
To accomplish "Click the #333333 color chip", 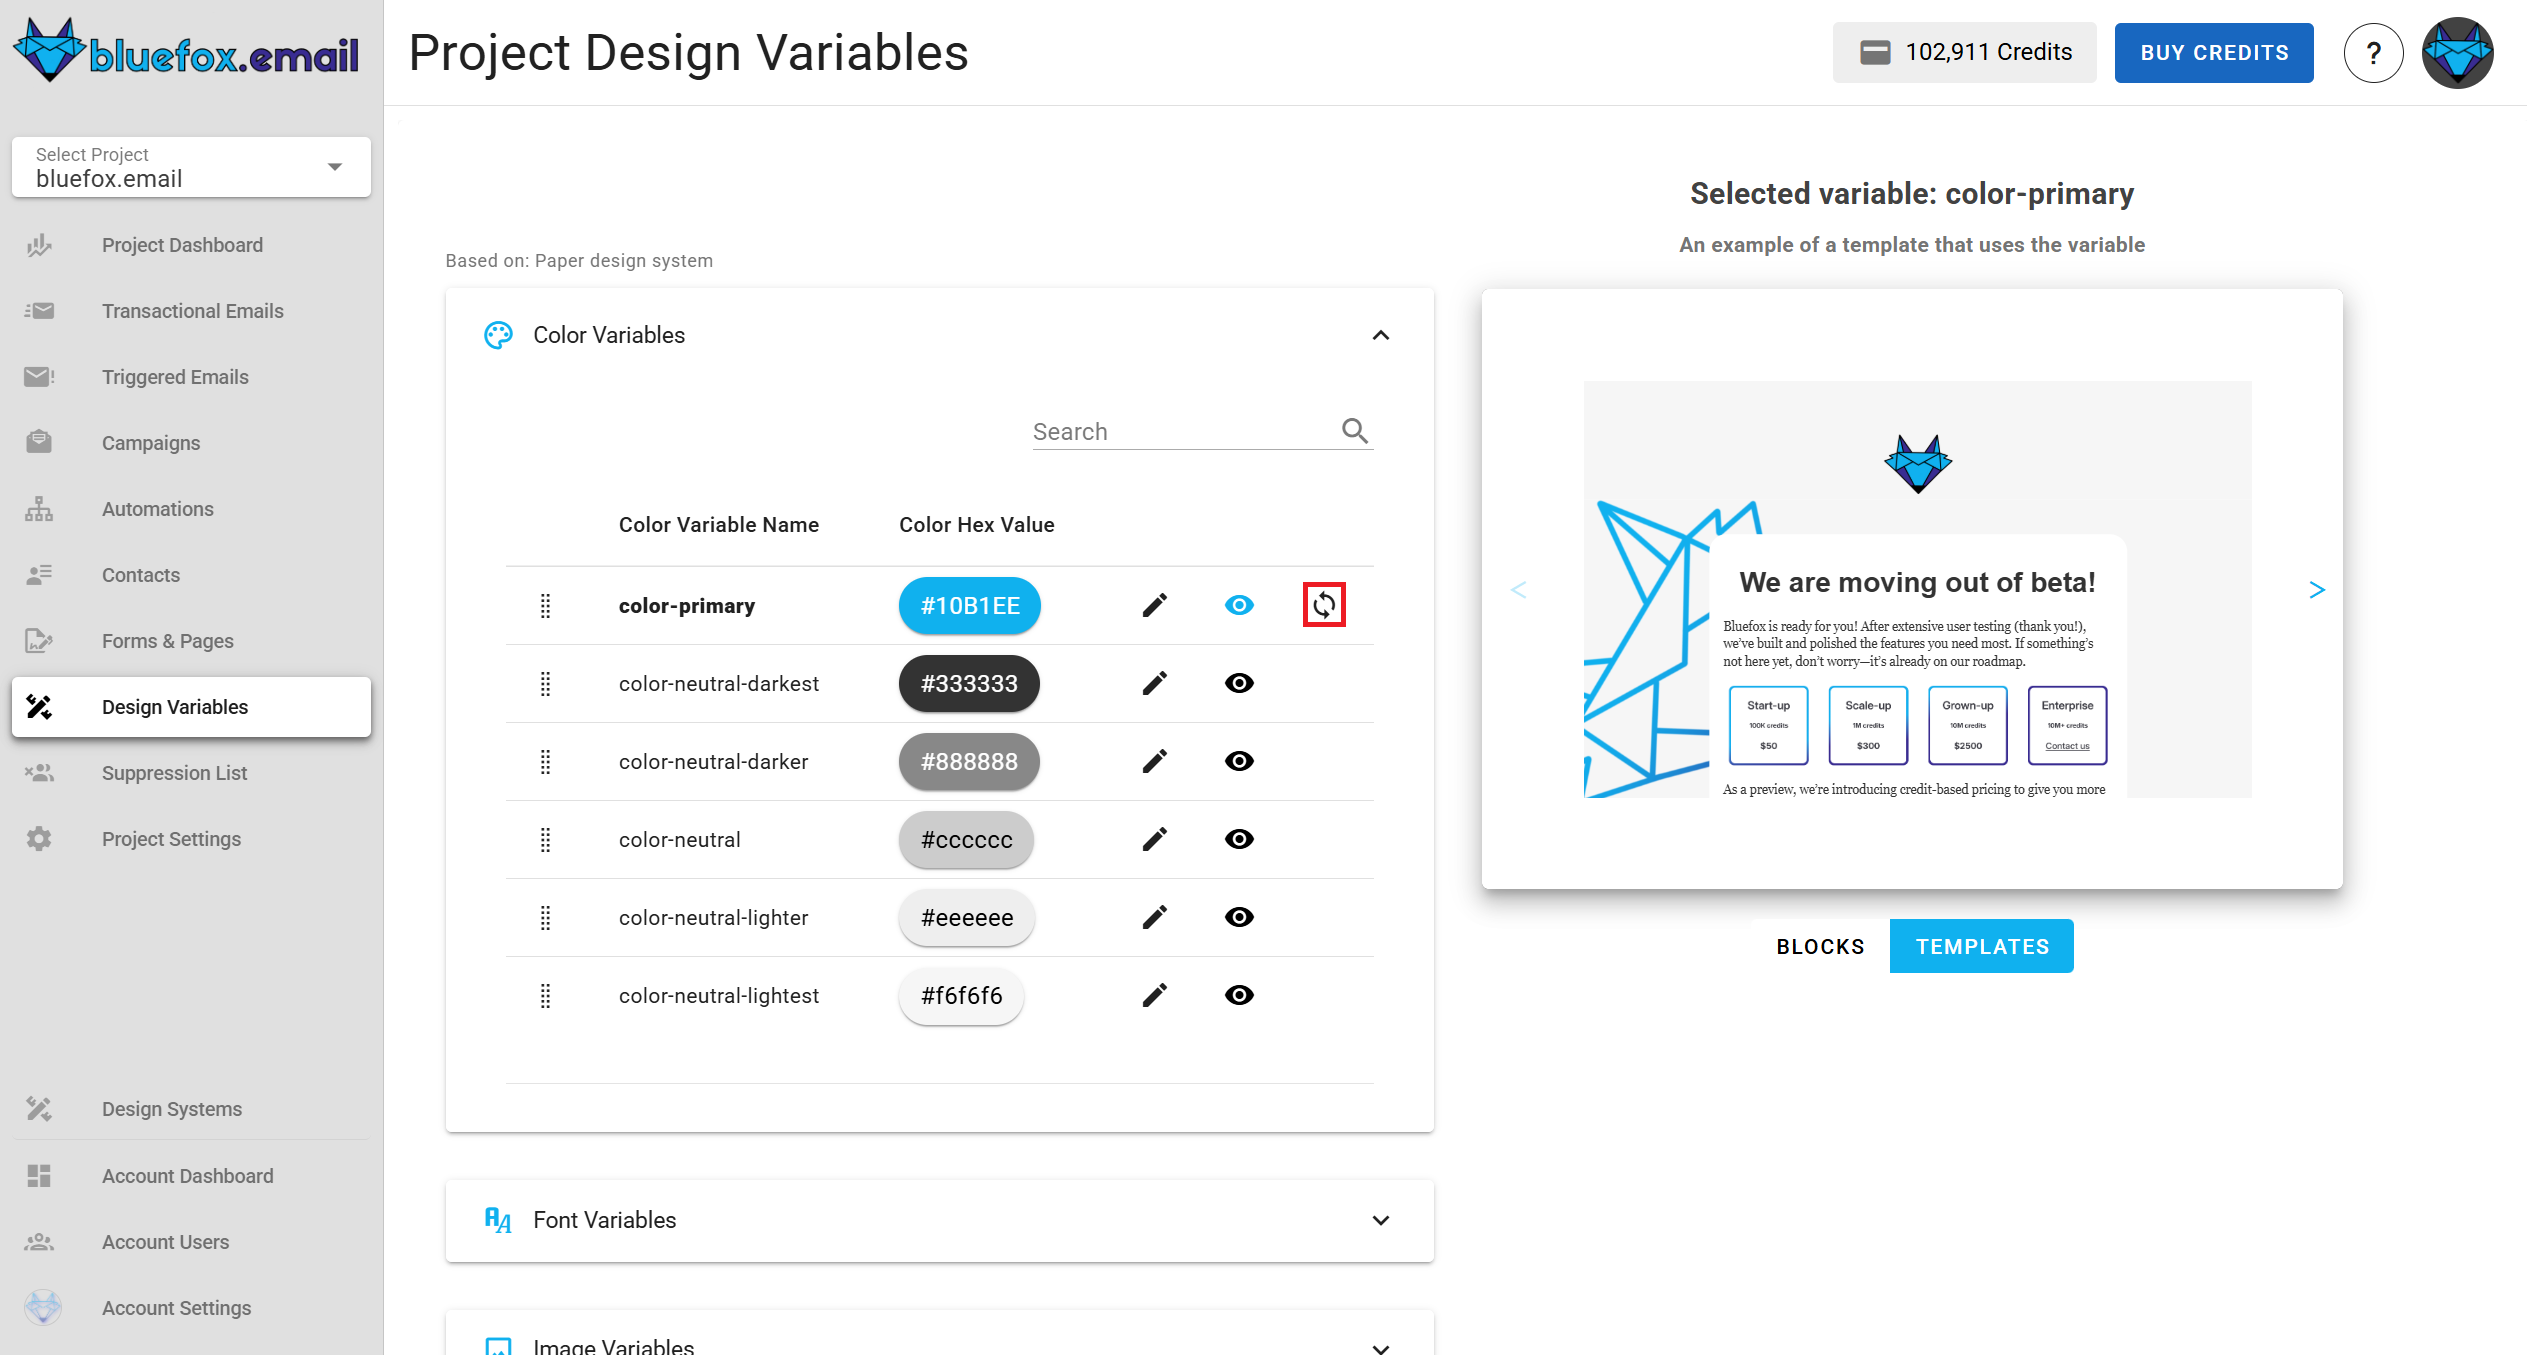I will click(969, 683).
